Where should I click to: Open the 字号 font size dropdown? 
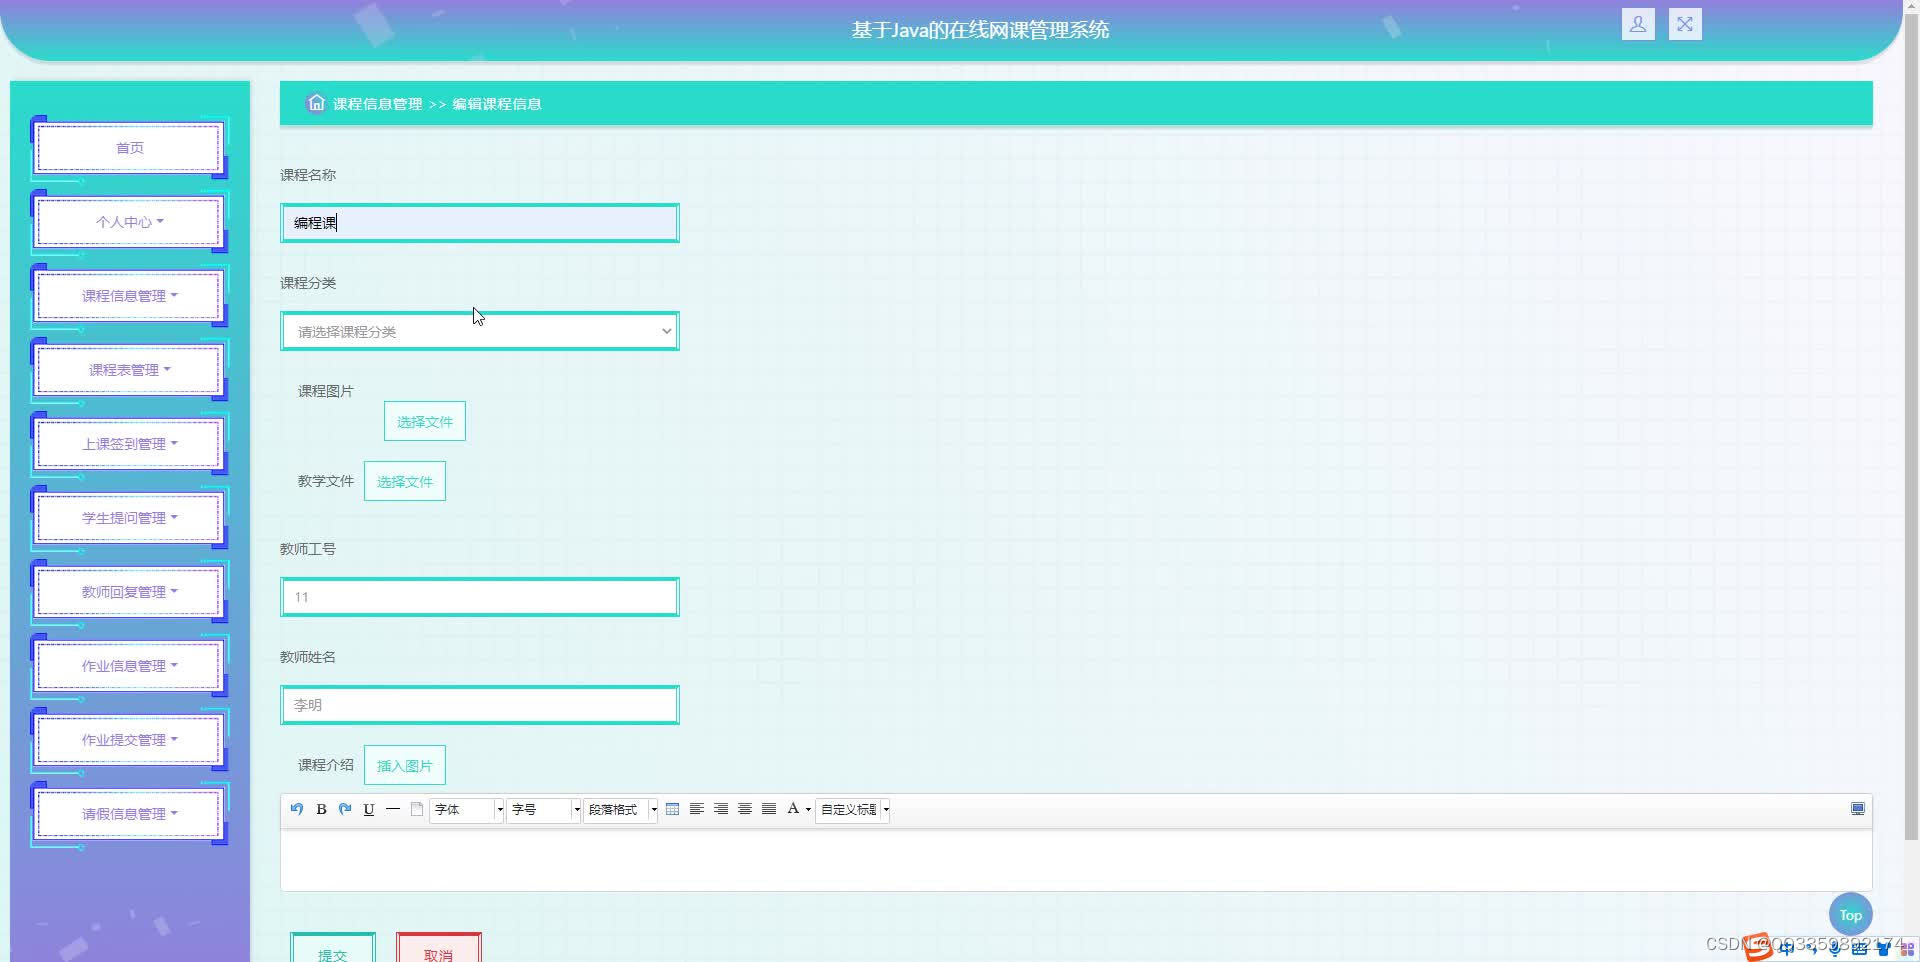click(544, 809)
